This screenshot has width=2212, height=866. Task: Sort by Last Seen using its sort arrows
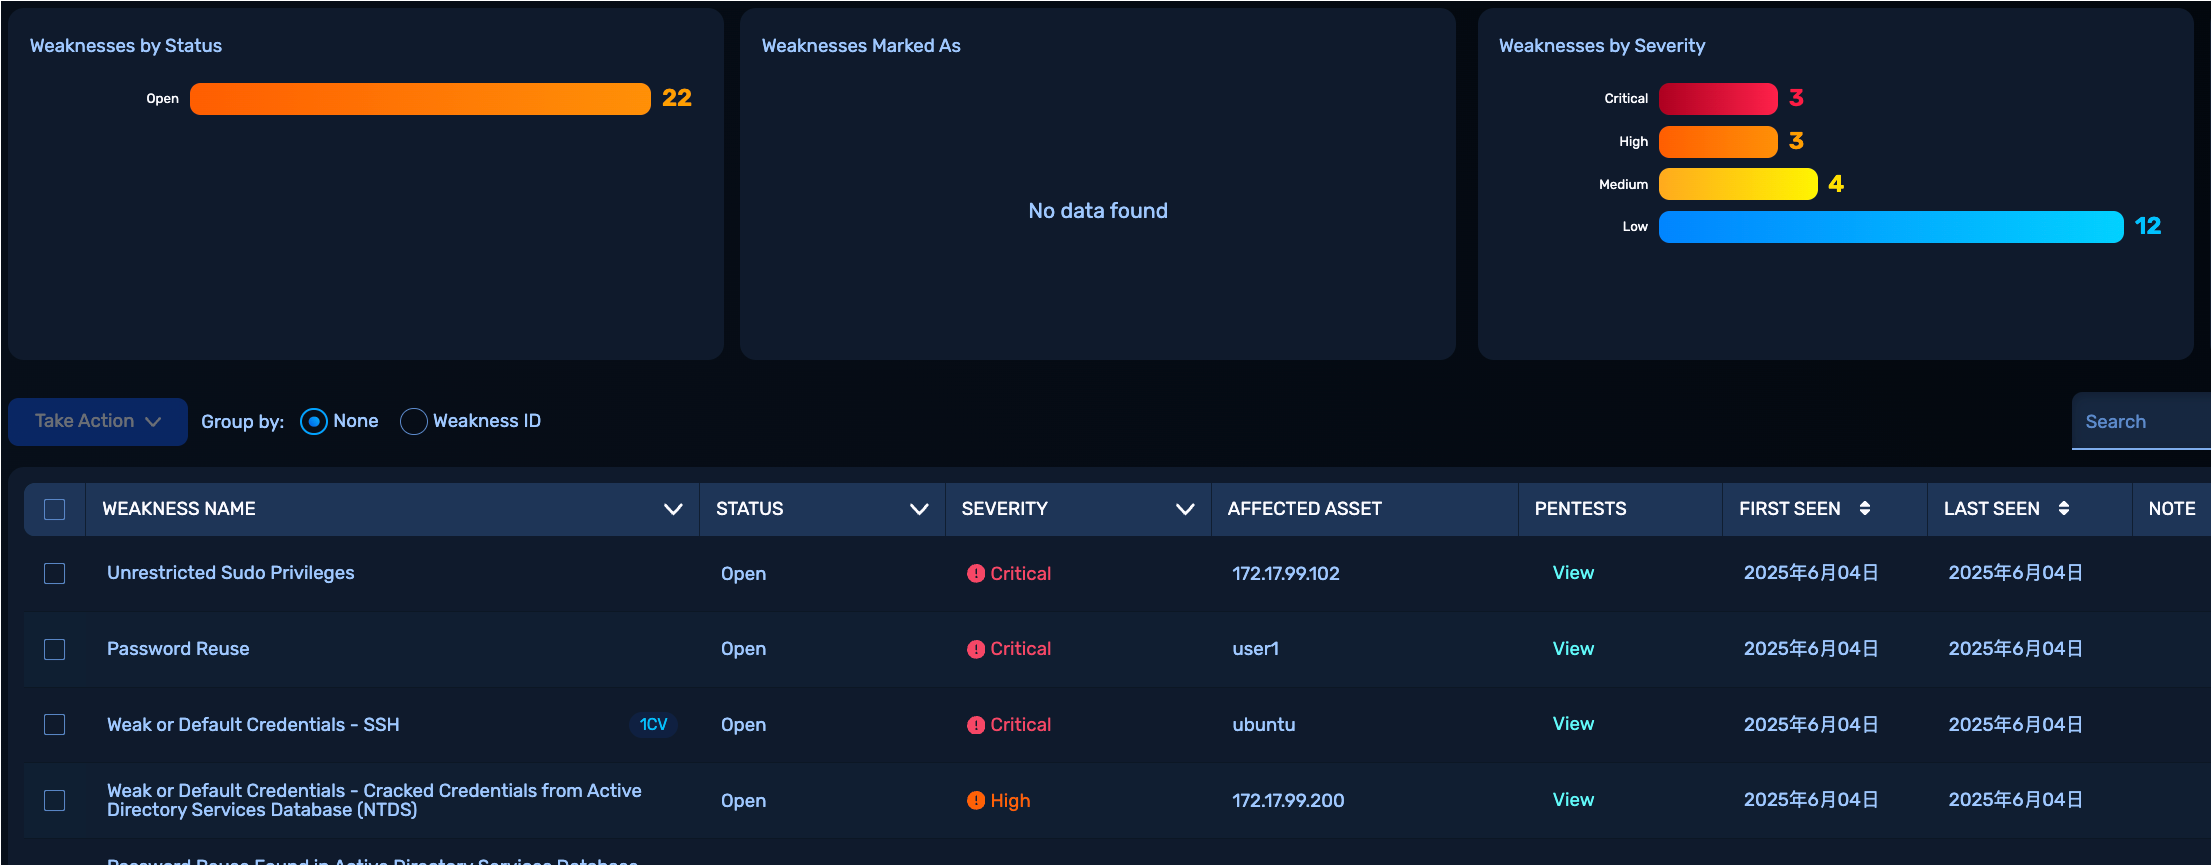tap(2063, 508)
